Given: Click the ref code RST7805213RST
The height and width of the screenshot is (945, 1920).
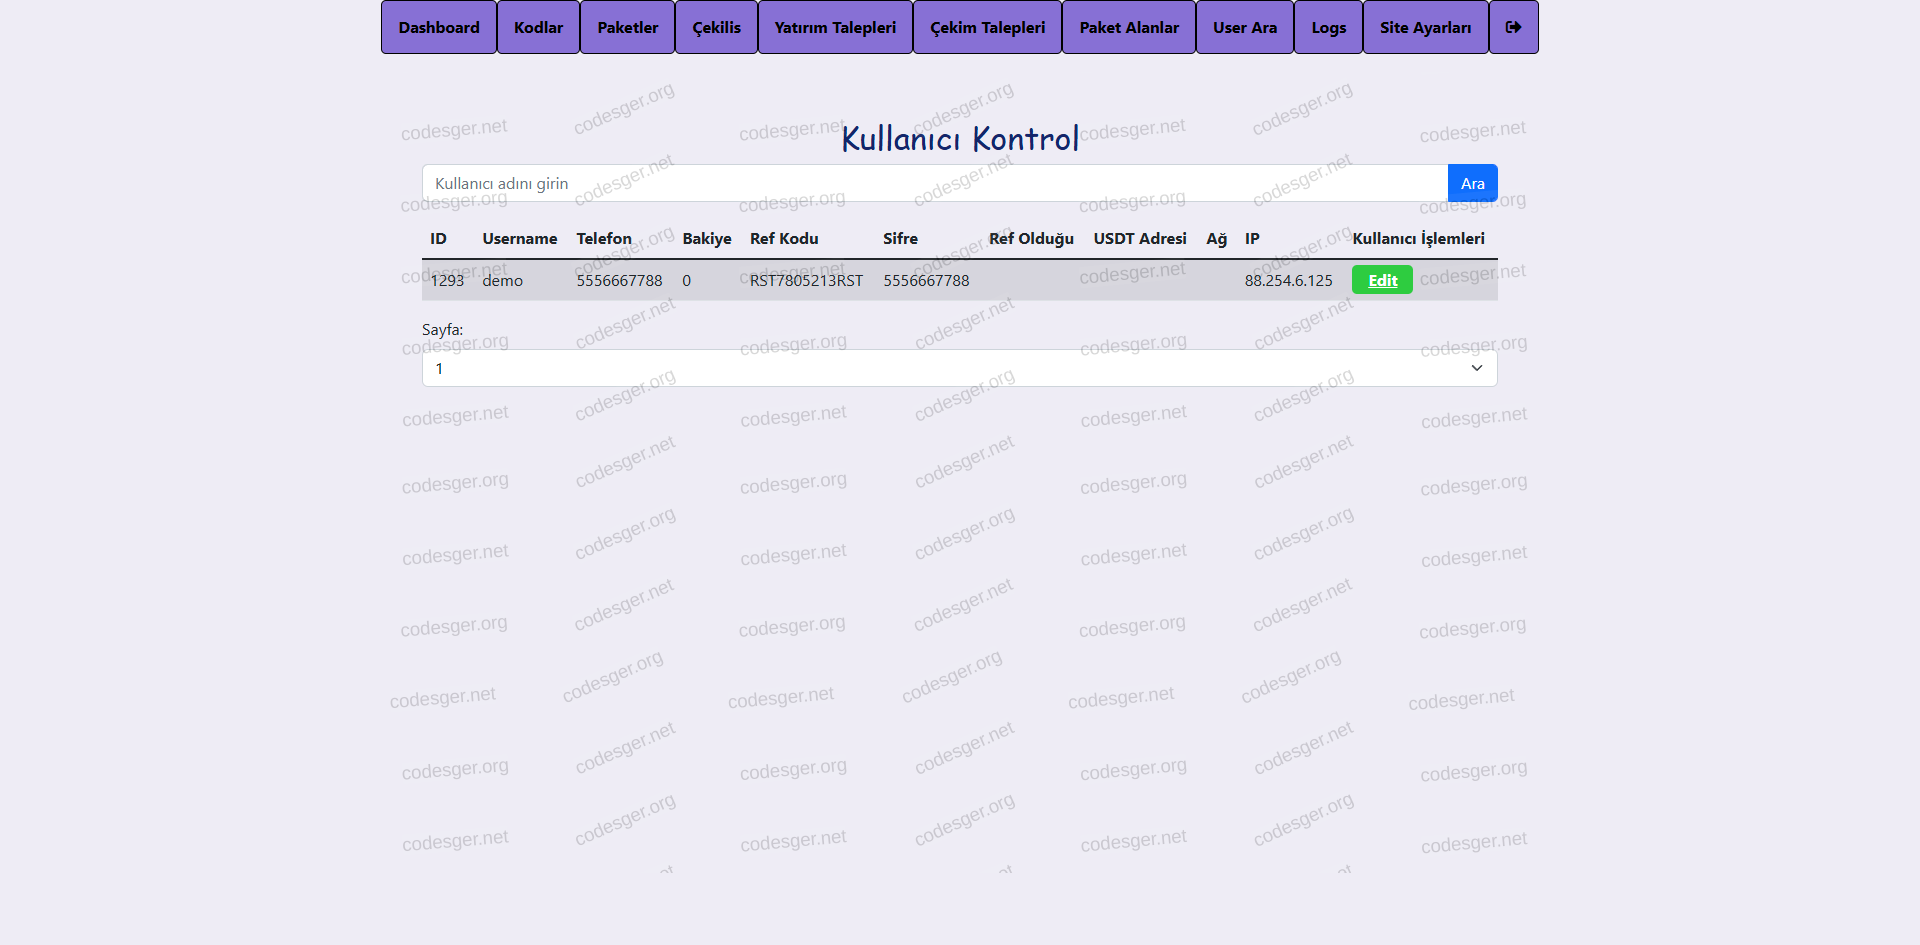Looking at the screenshot, I should tap(806, 280).
